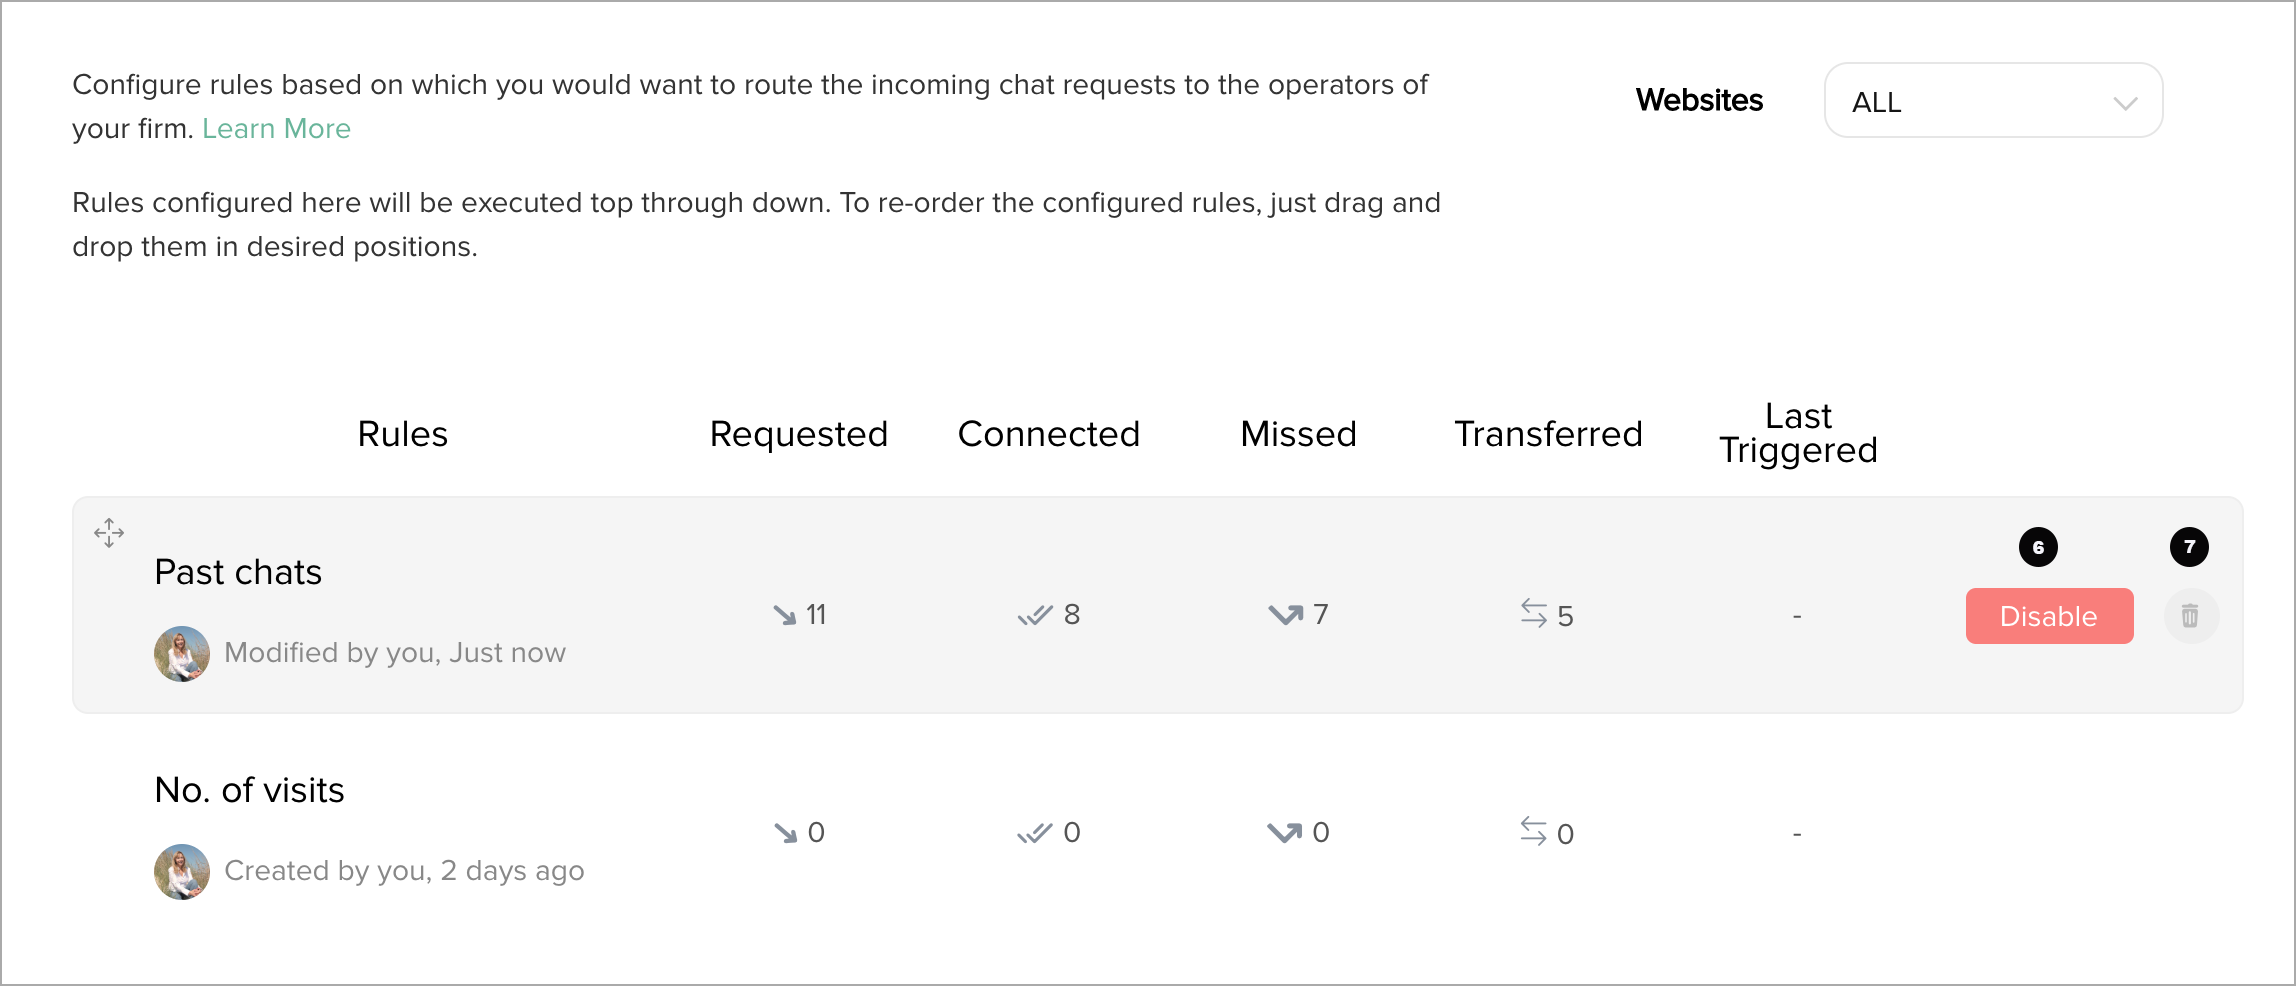
Task: Click the avatar beside Modified by you
Action: (182, 654)
